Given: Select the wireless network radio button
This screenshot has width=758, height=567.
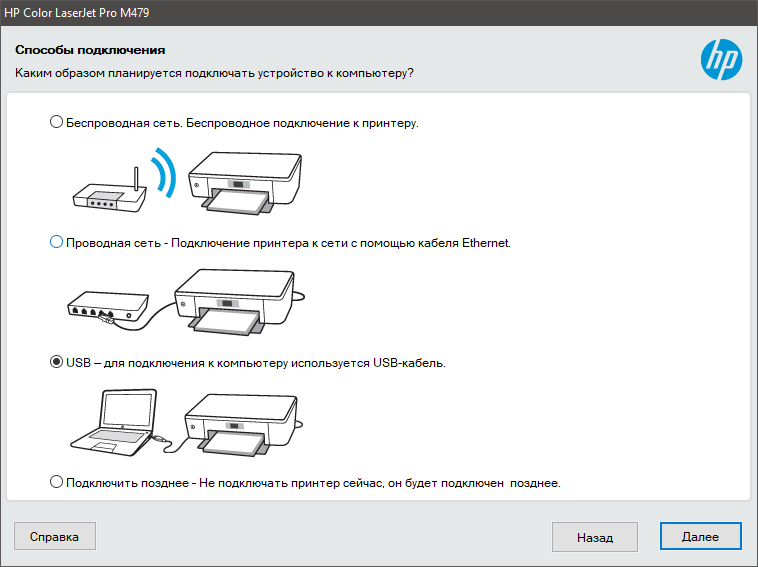Looking at the screenshot, I should coord(57,122).
